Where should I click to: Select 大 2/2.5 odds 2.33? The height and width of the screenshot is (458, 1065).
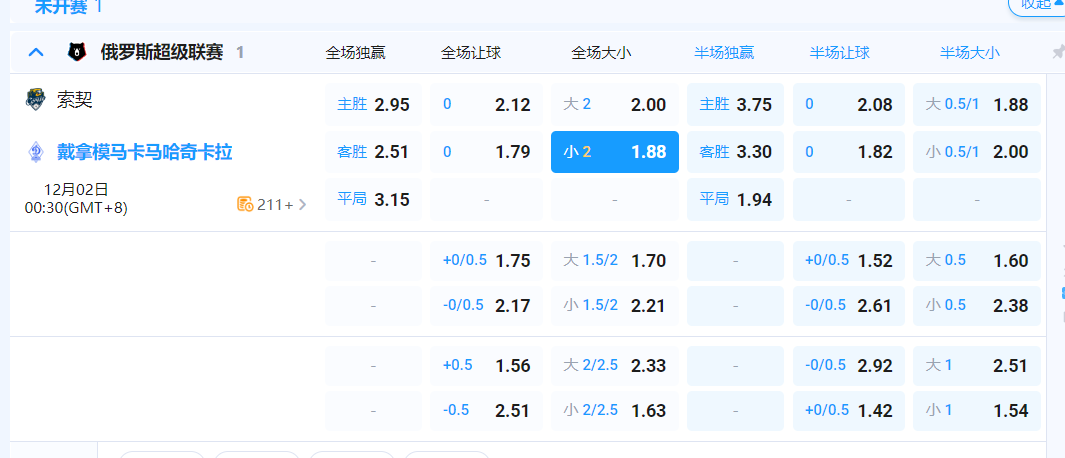click(615, 366)
